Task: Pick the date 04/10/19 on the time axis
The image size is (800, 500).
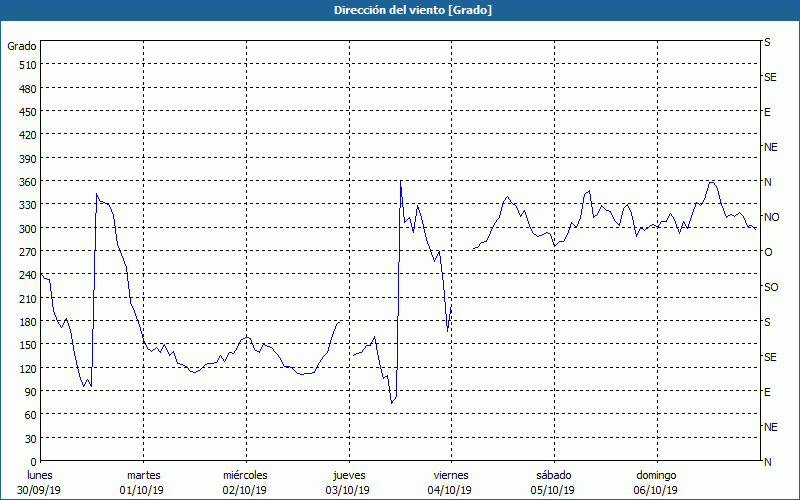Action: (450, 490)
